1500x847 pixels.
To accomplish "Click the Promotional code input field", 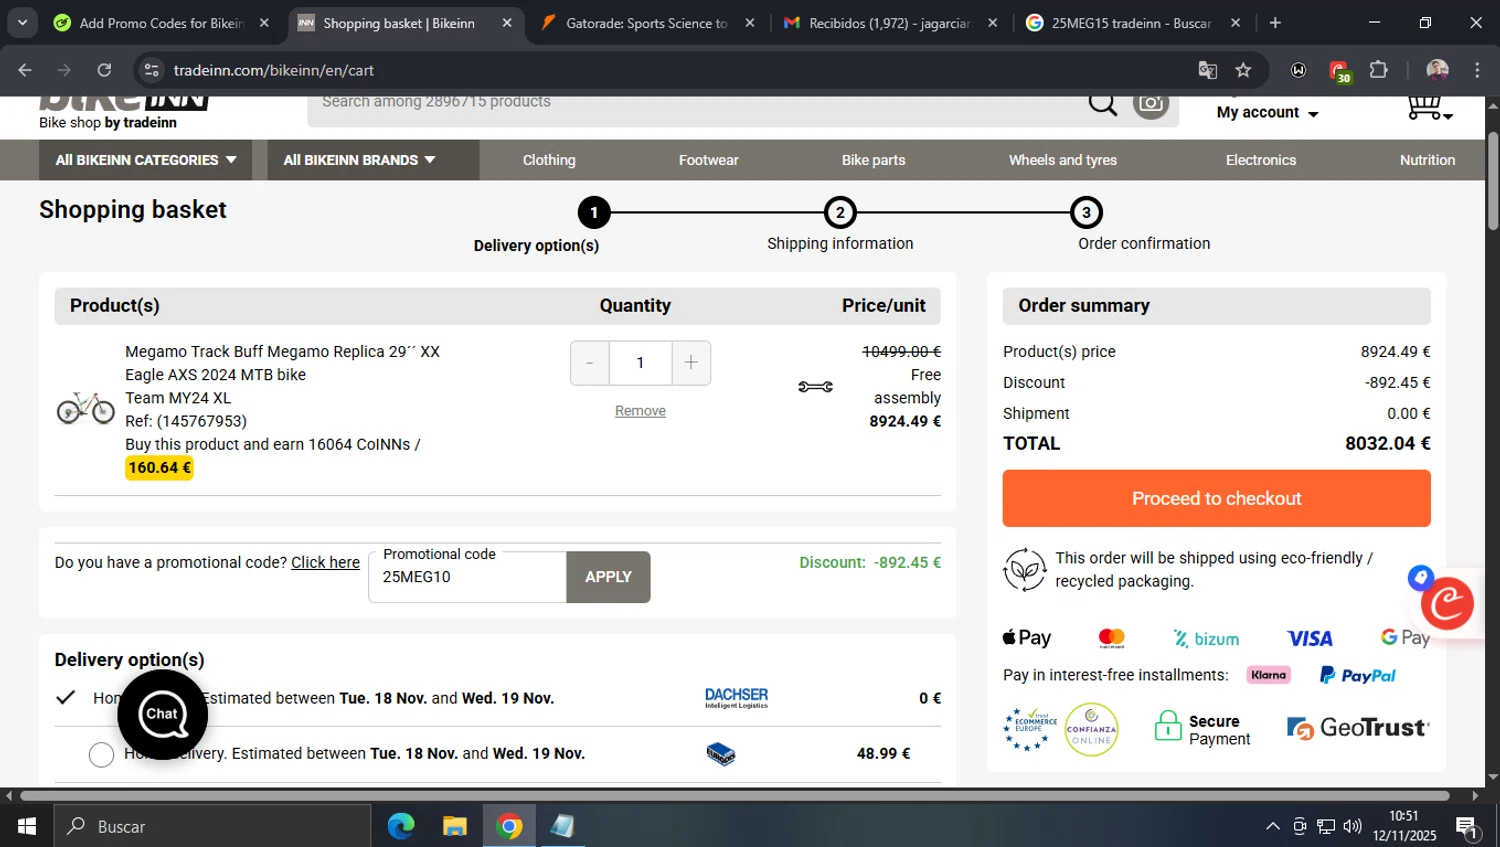I will coord(467,577).
